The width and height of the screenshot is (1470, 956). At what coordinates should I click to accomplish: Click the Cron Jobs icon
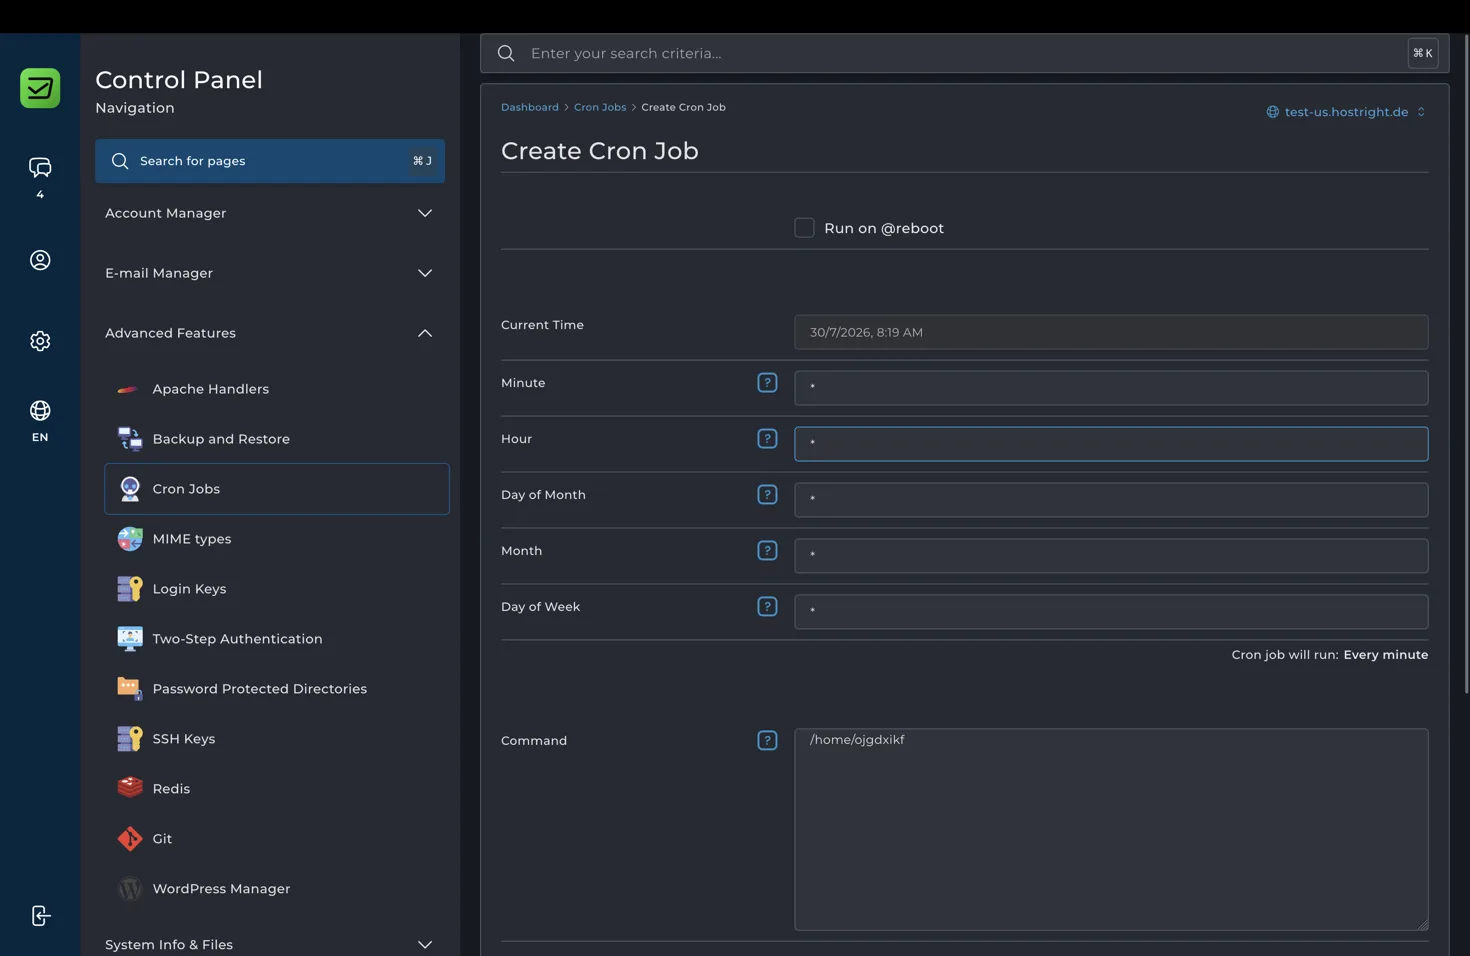[129, 489]
